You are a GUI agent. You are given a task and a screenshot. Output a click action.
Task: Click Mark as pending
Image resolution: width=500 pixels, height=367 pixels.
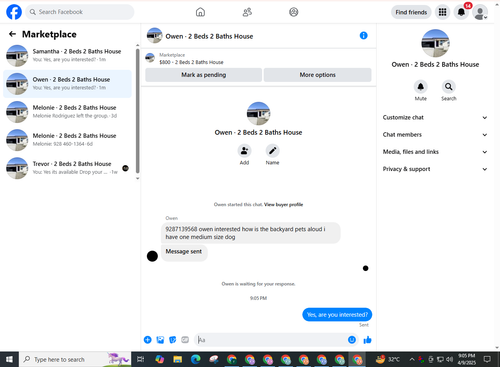click(x=203, y=75)
